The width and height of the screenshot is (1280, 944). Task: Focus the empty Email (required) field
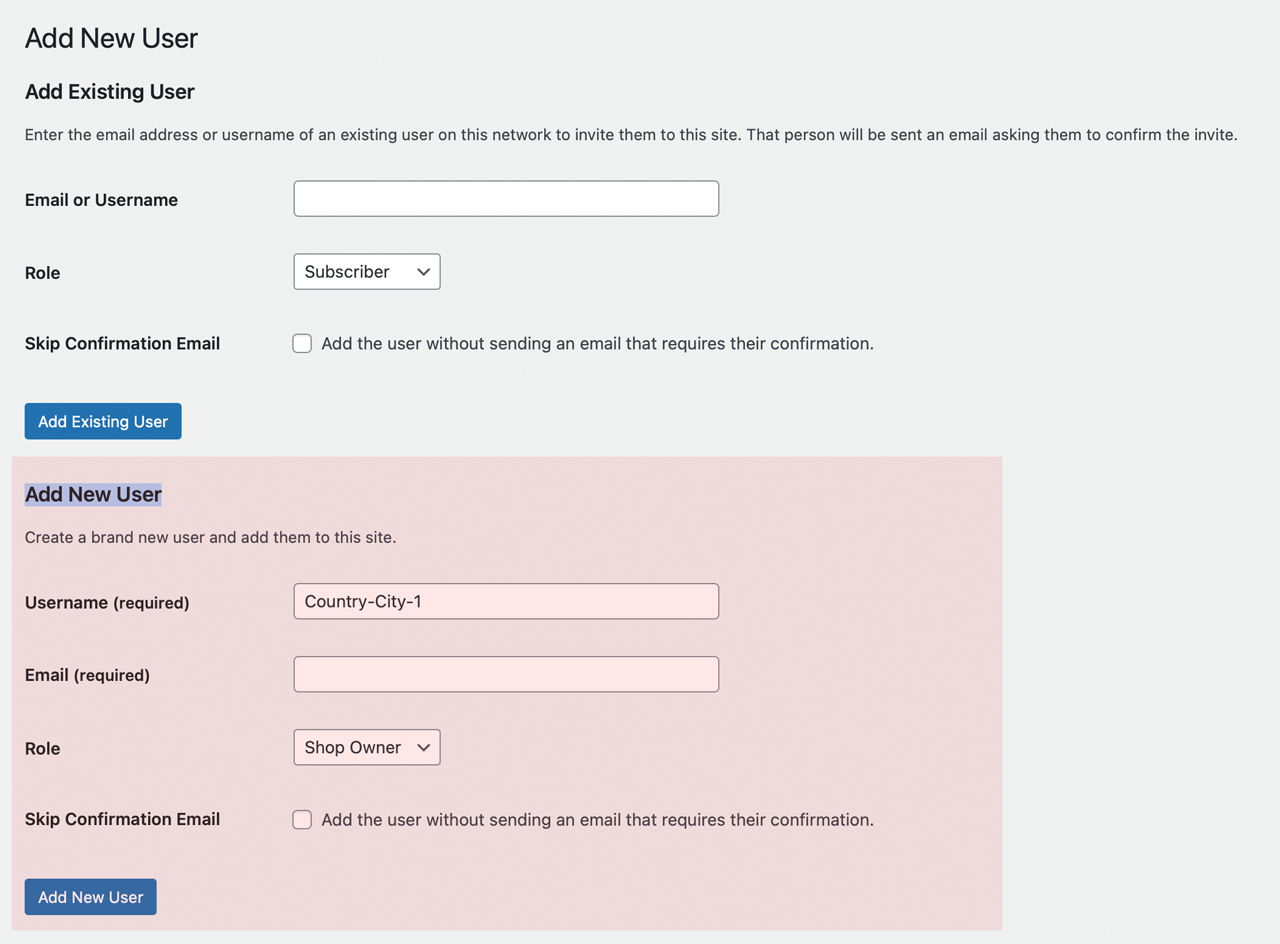[x=506, y=674]
